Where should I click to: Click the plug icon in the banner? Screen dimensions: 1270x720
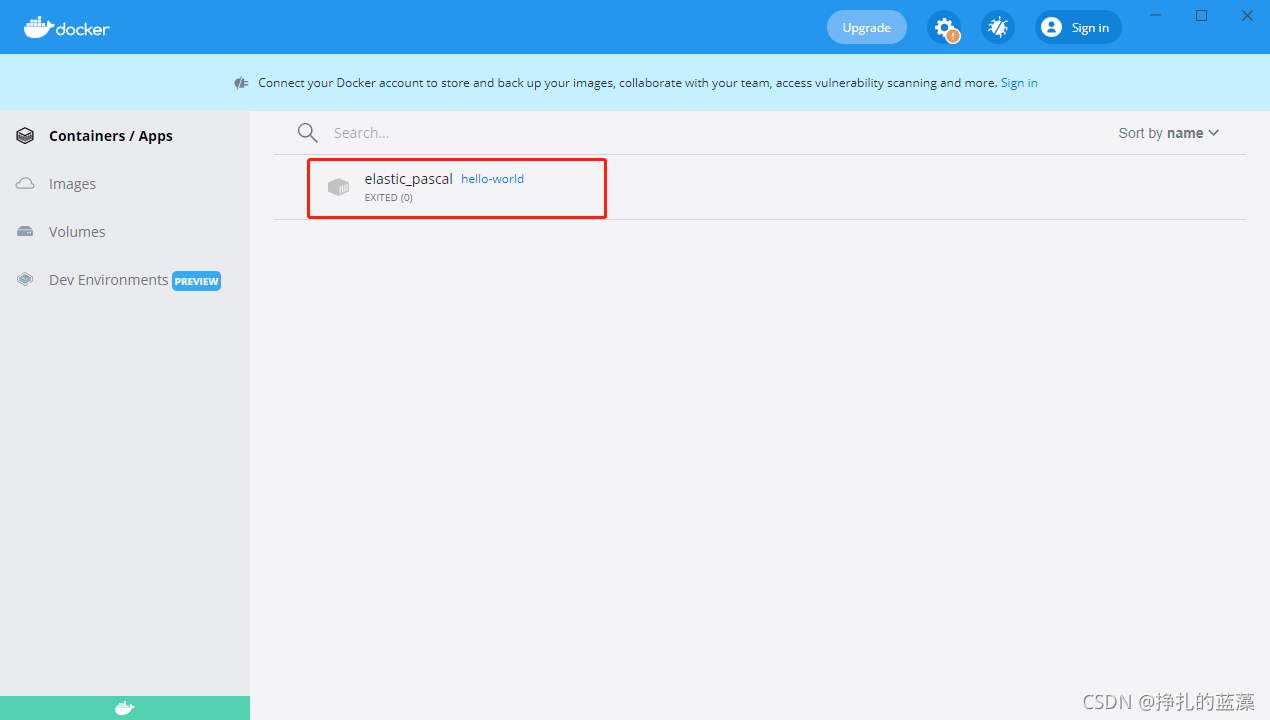point(241,83)
